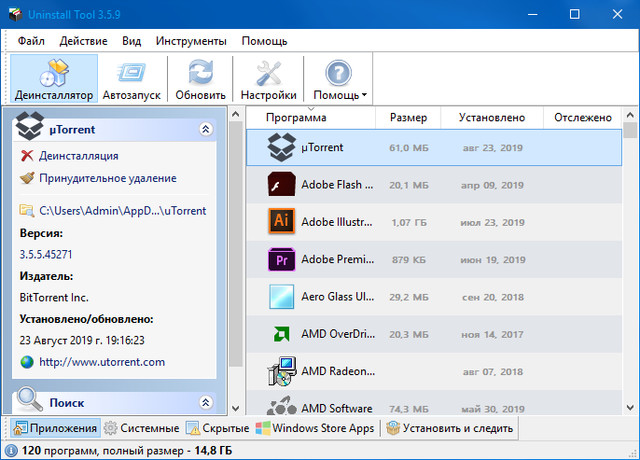Click Деинсталляция for µTorrent

click(x=78, y=156)
